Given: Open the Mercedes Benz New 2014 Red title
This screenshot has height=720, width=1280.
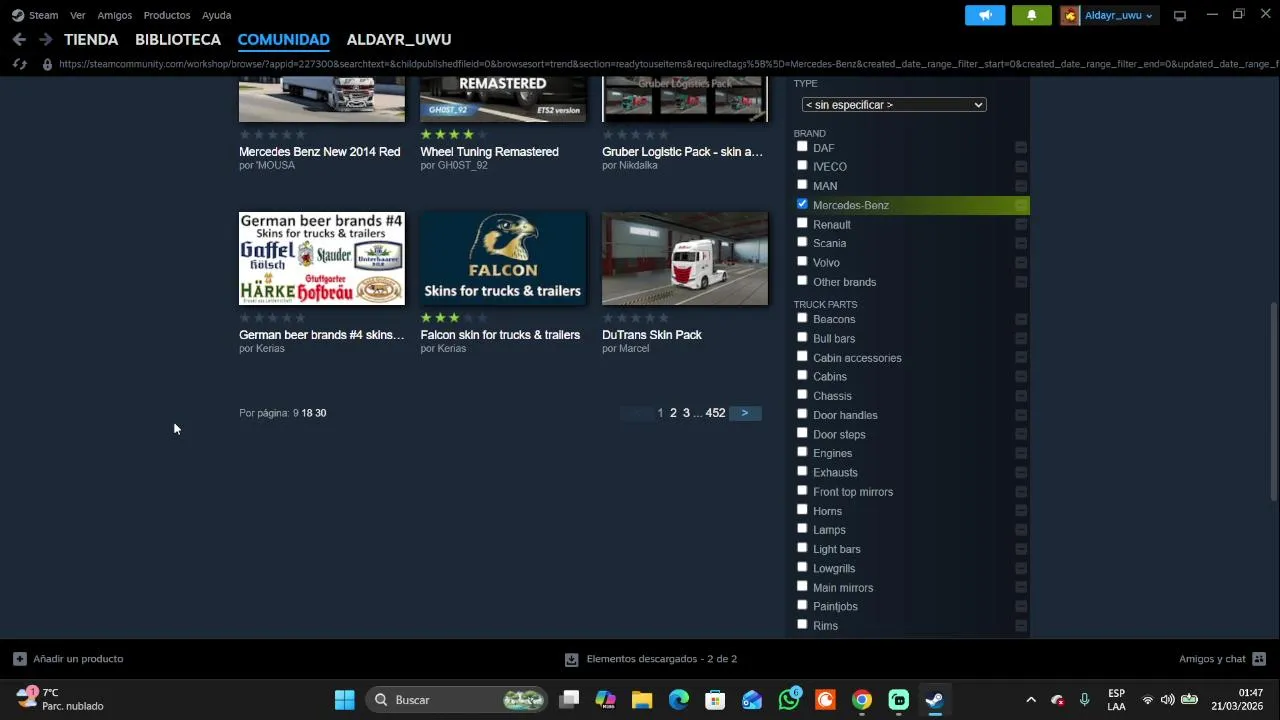Looking at the screenshot, I should [319, 152].
